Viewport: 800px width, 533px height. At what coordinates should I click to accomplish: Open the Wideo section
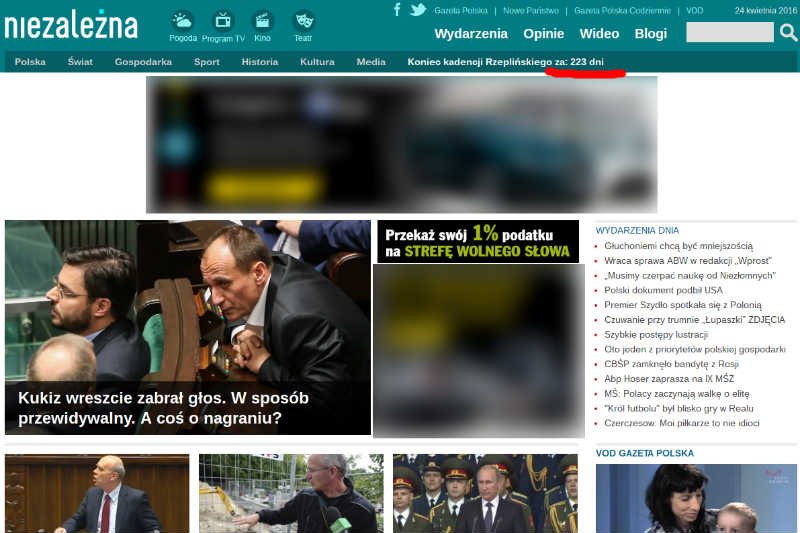(599, 34)
